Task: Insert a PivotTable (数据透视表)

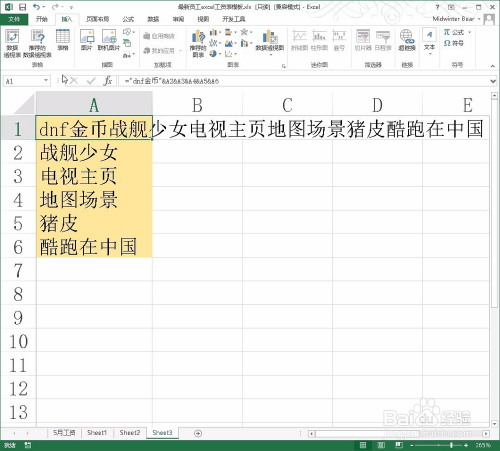Action: pyautogui.click(x=12, y=44)
